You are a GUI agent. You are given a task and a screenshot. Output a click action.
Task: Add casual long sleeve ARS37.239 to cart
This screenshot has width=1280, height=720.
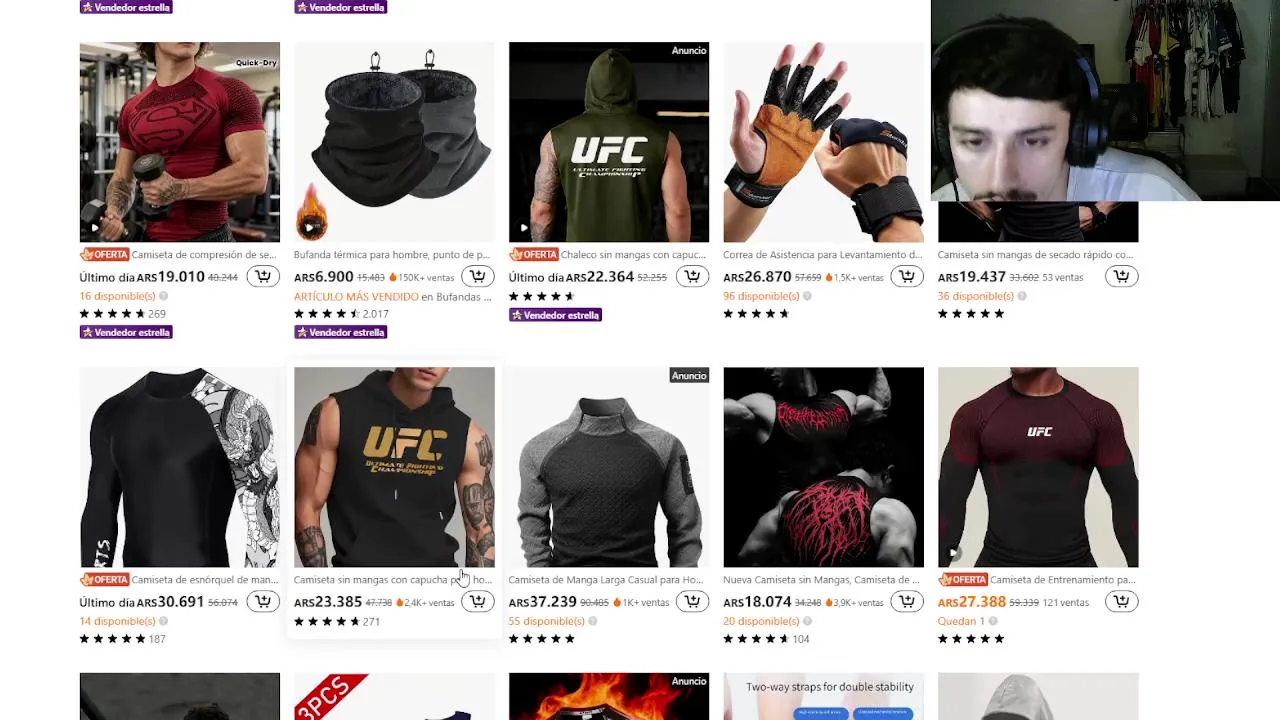[x=692, y=602]
